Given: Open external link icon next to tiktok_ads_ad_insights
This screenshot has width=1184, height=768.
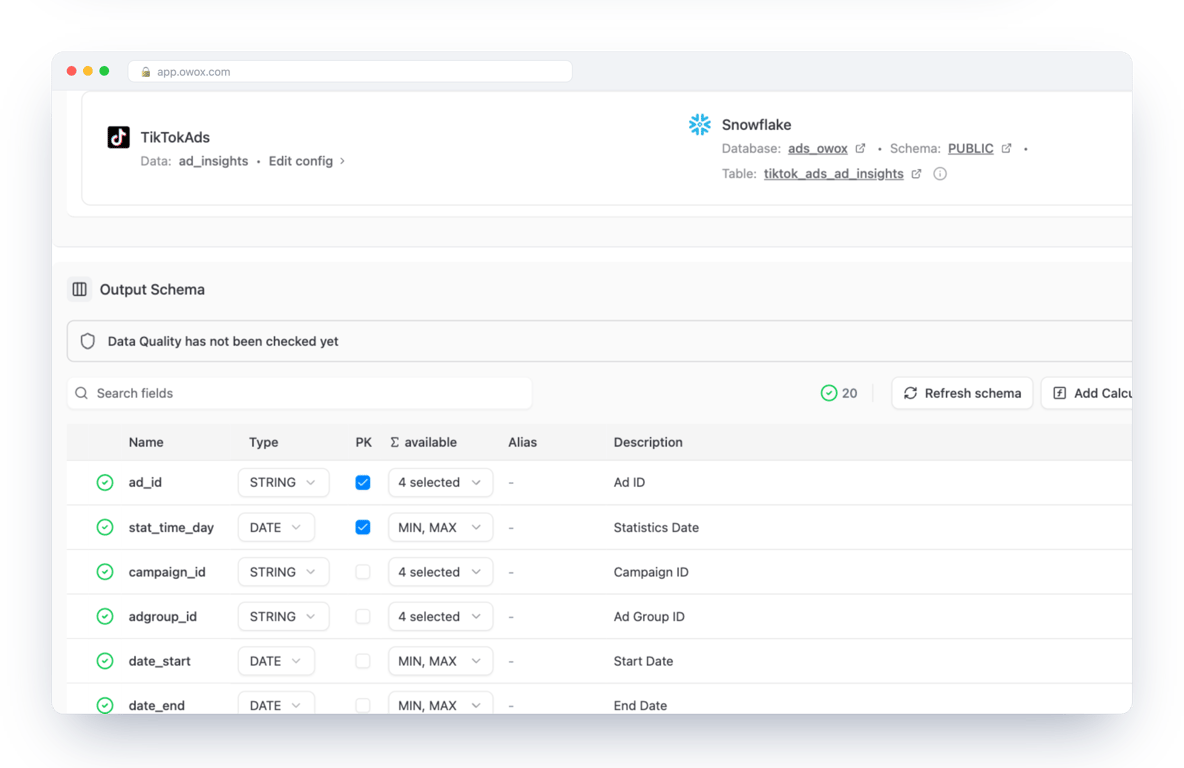Looking at the screenshot, I should (x=917, y=174).
